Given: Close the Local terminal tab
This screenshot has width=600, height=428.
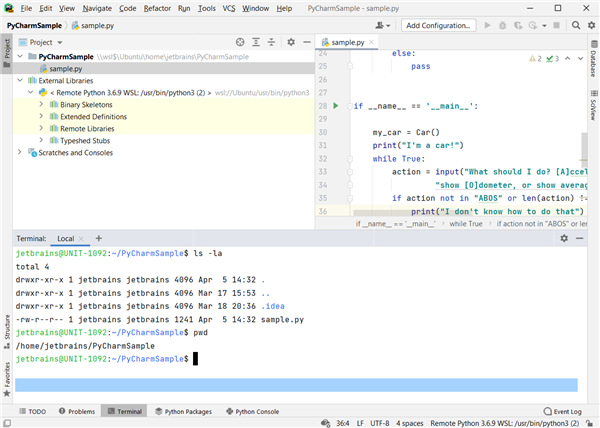Looking at the screenshot, I should tap(81, 238).
